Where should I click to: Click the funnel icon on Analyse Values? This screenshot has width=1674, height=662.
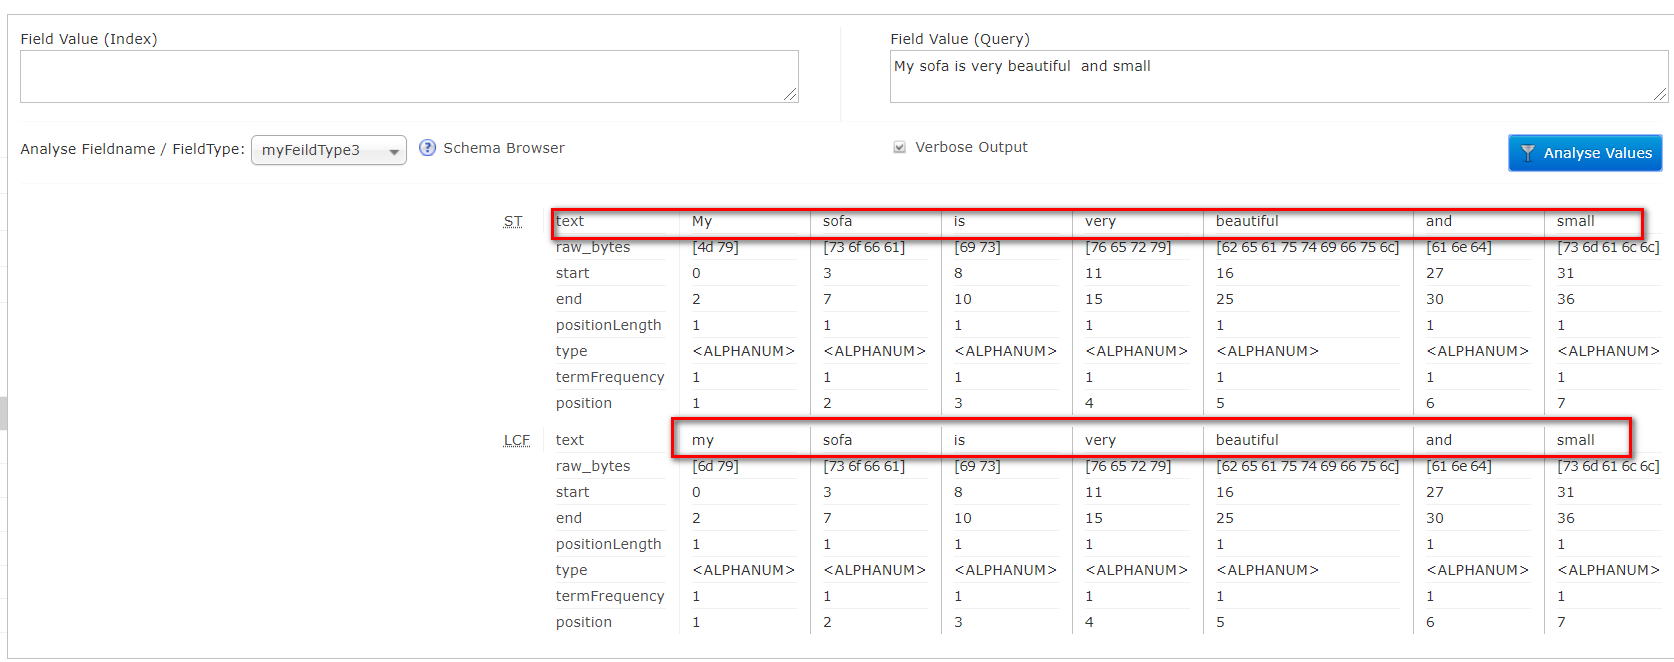[x=1527, y=153]
